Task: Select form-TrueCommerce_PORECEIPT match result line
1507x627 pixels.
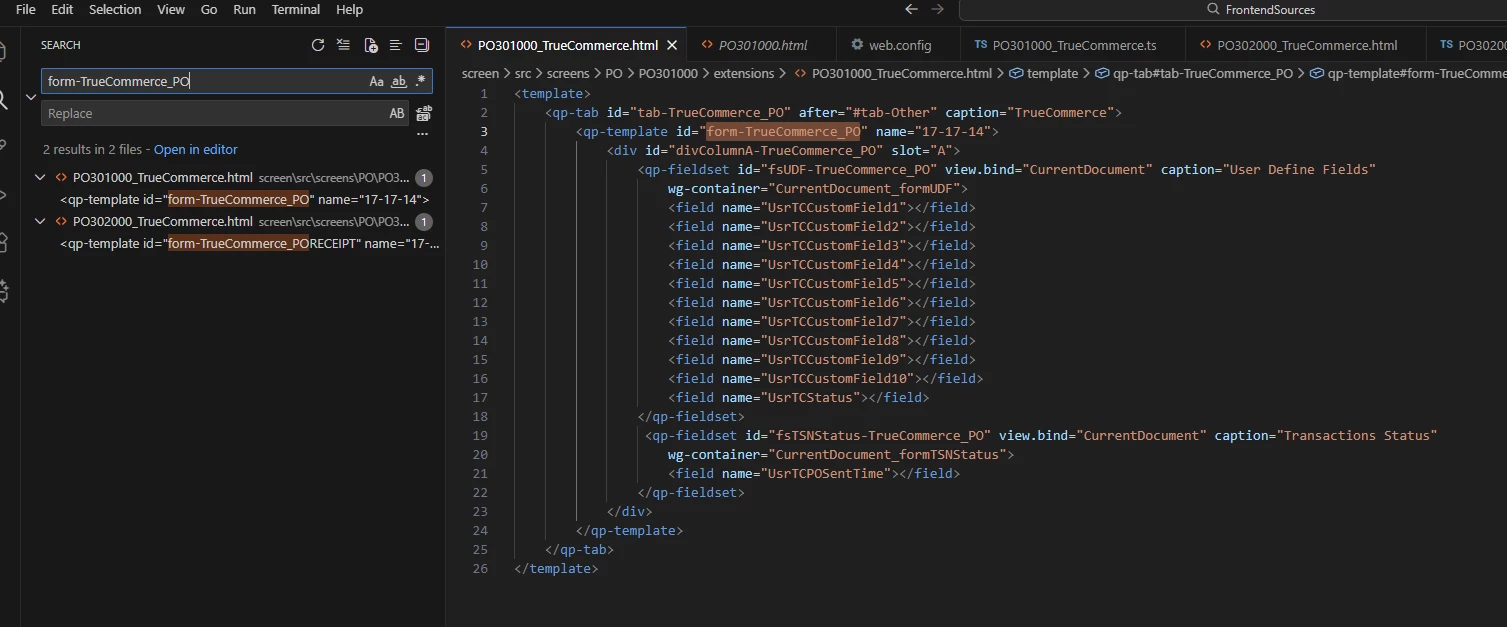Action: pos(249,243)
